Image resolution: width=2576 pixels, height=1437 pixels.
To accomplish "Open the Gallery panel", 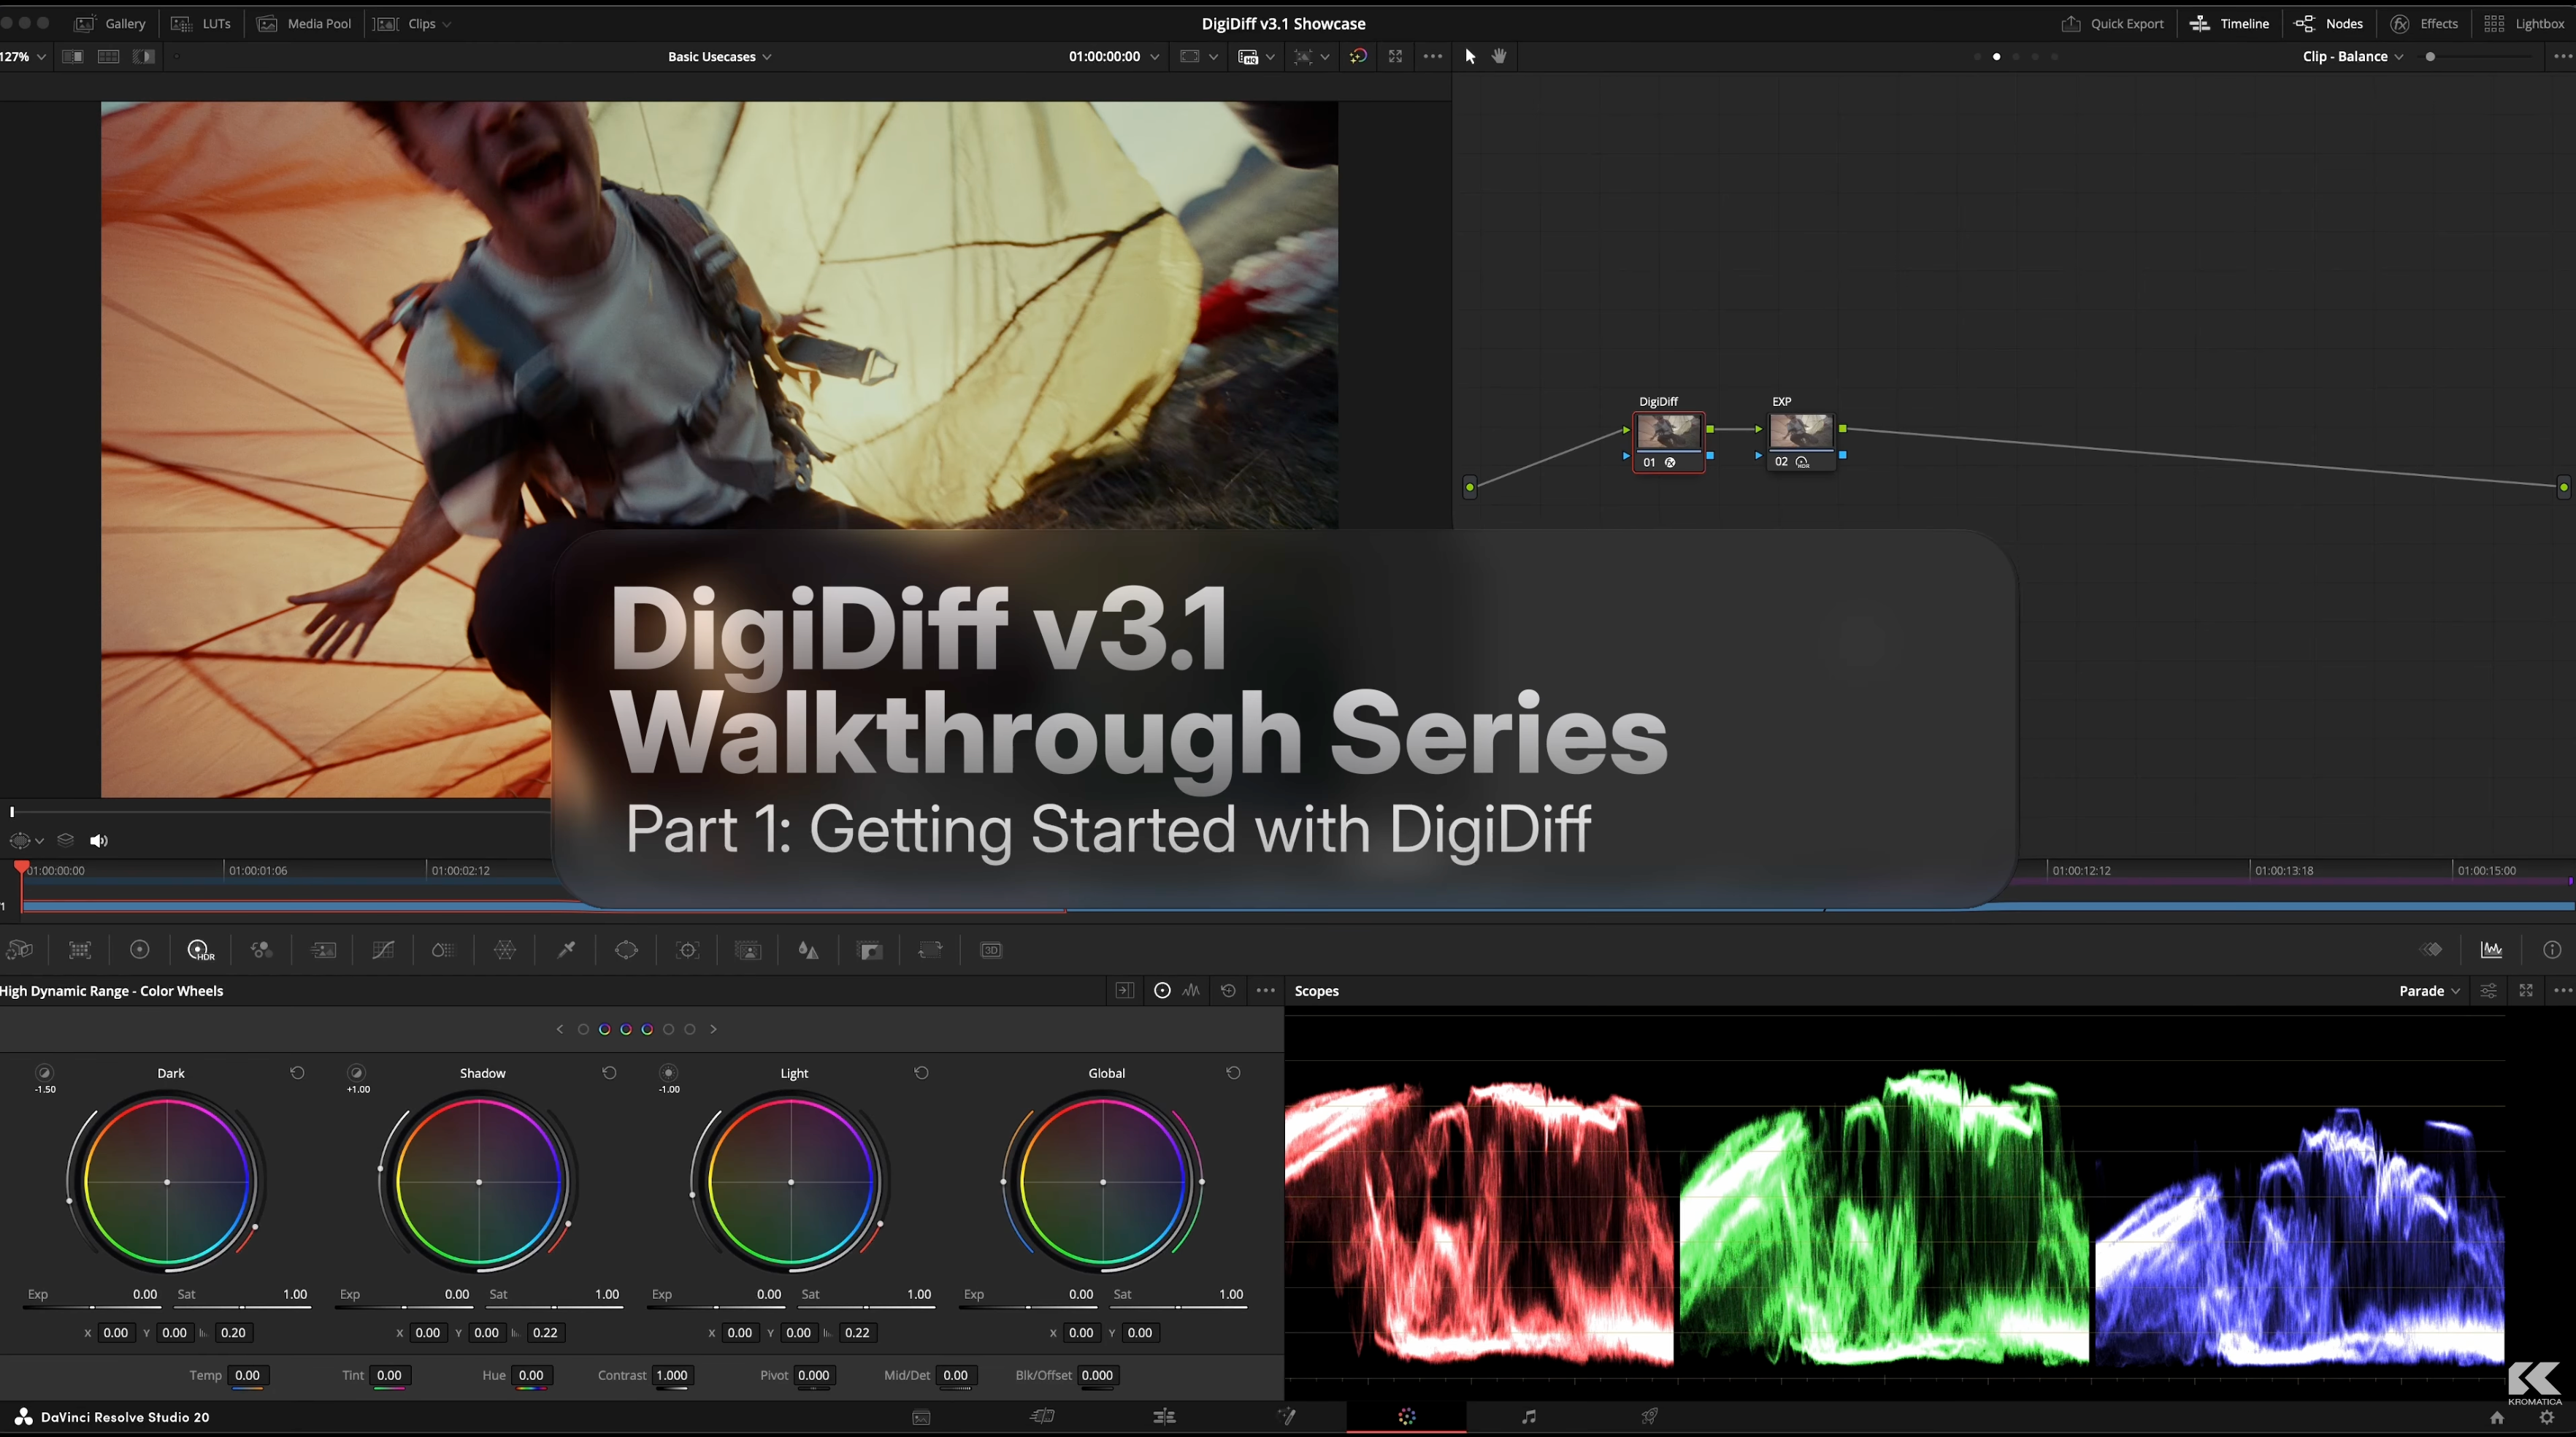I will point(111,24).
